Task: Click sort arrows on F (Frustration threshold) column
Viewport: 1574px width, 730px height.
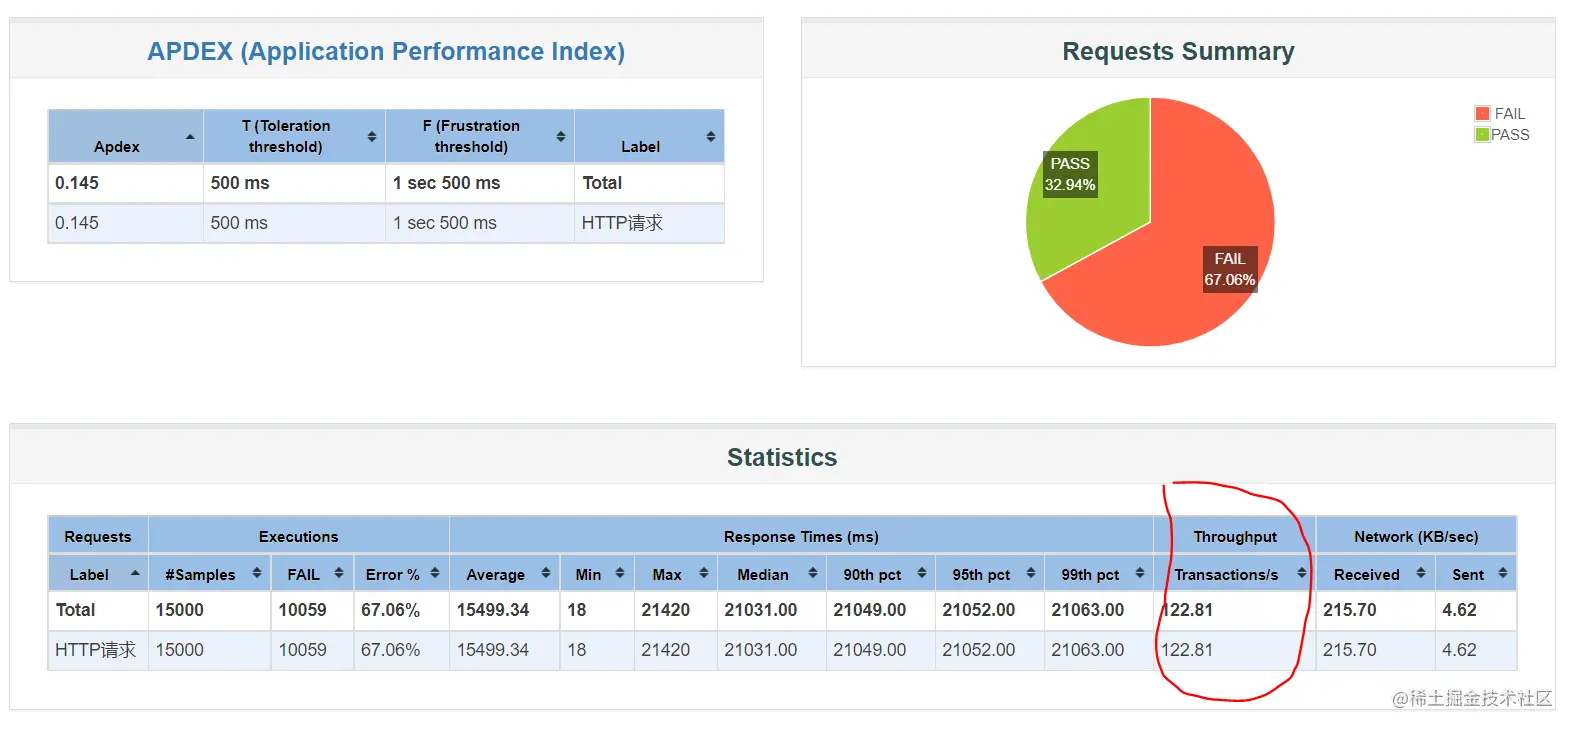Action: [x=561, y=136]
